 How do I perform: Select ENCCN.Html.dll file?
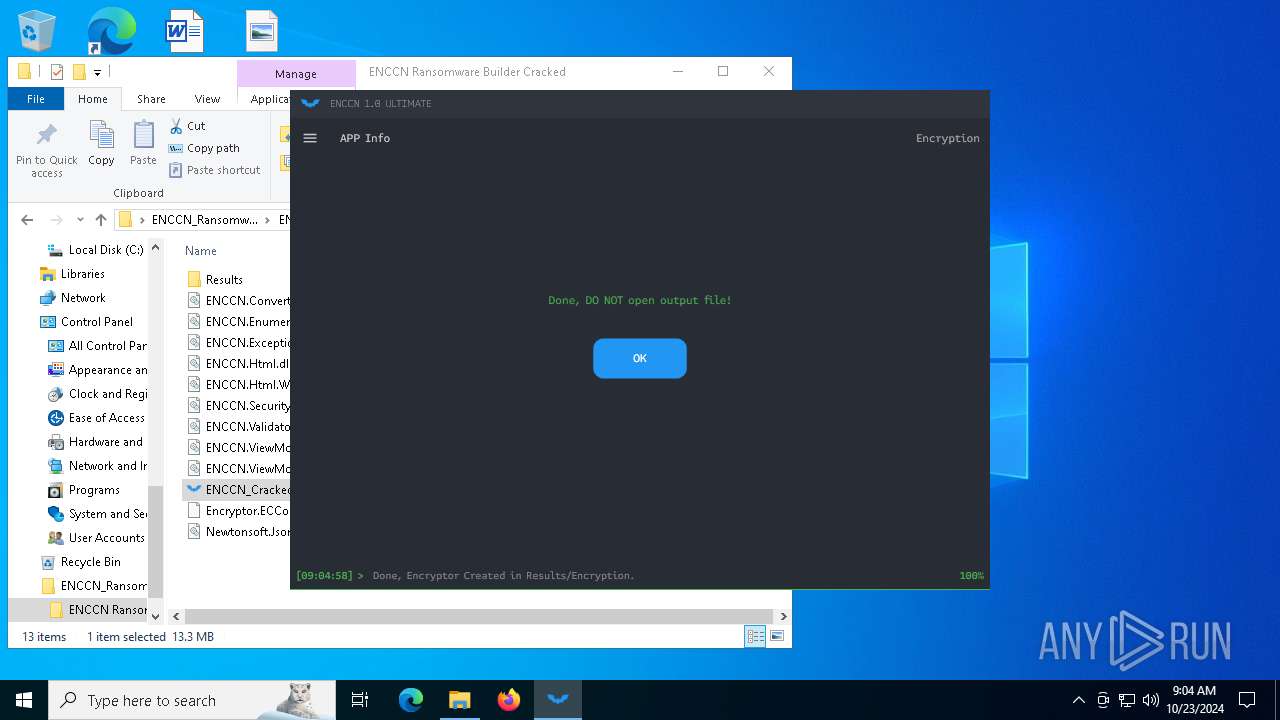(x=238, y=364)
